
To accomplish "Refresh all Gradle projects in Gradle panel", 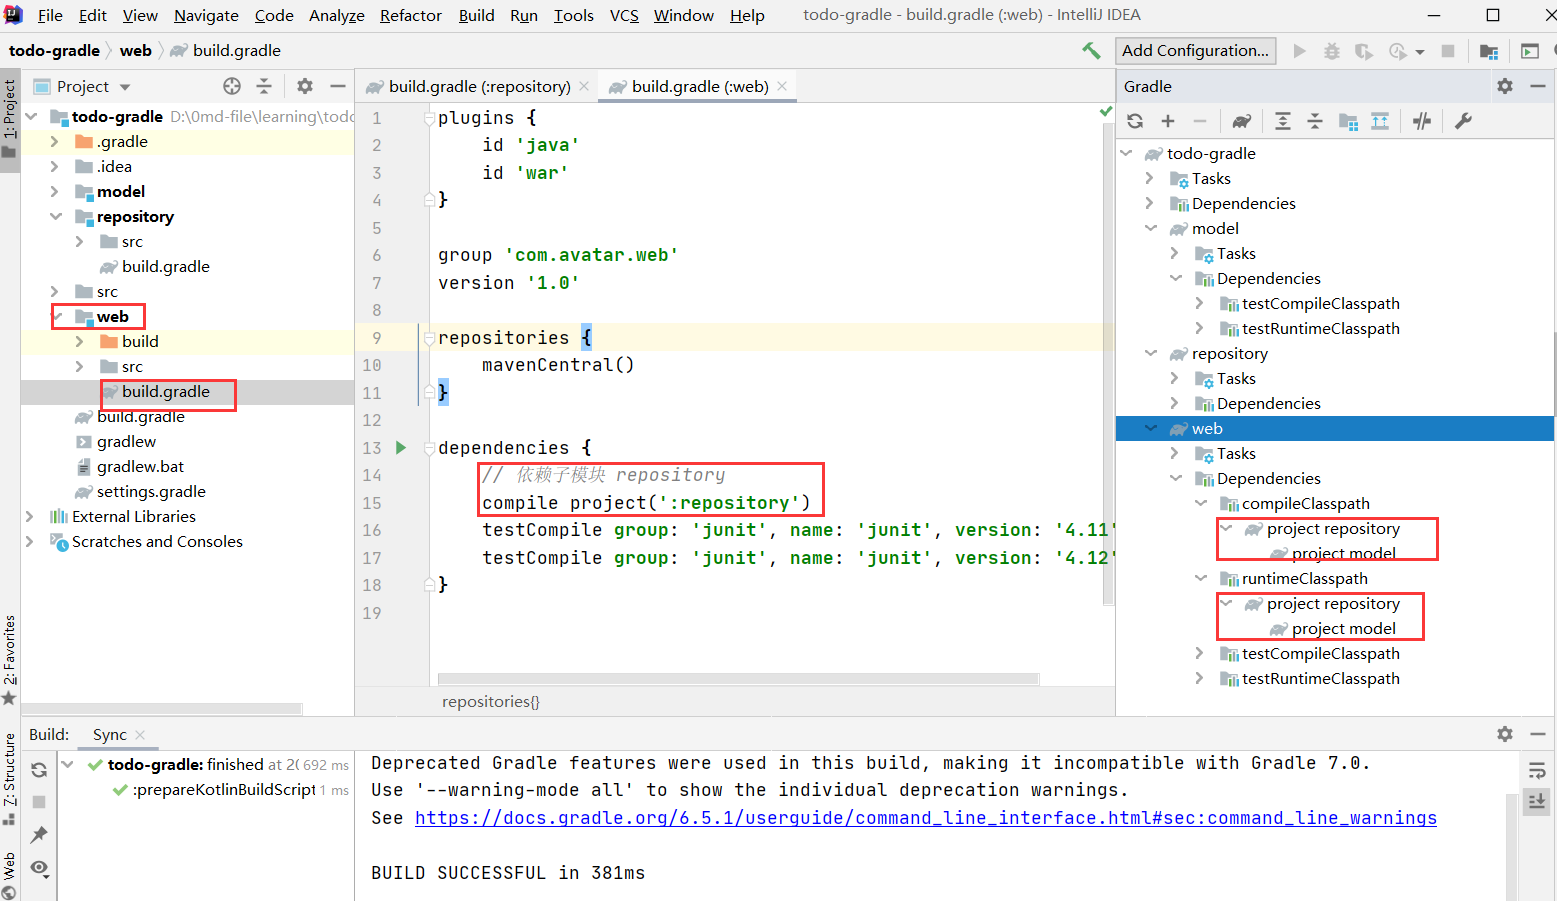I will (1134, 120).
